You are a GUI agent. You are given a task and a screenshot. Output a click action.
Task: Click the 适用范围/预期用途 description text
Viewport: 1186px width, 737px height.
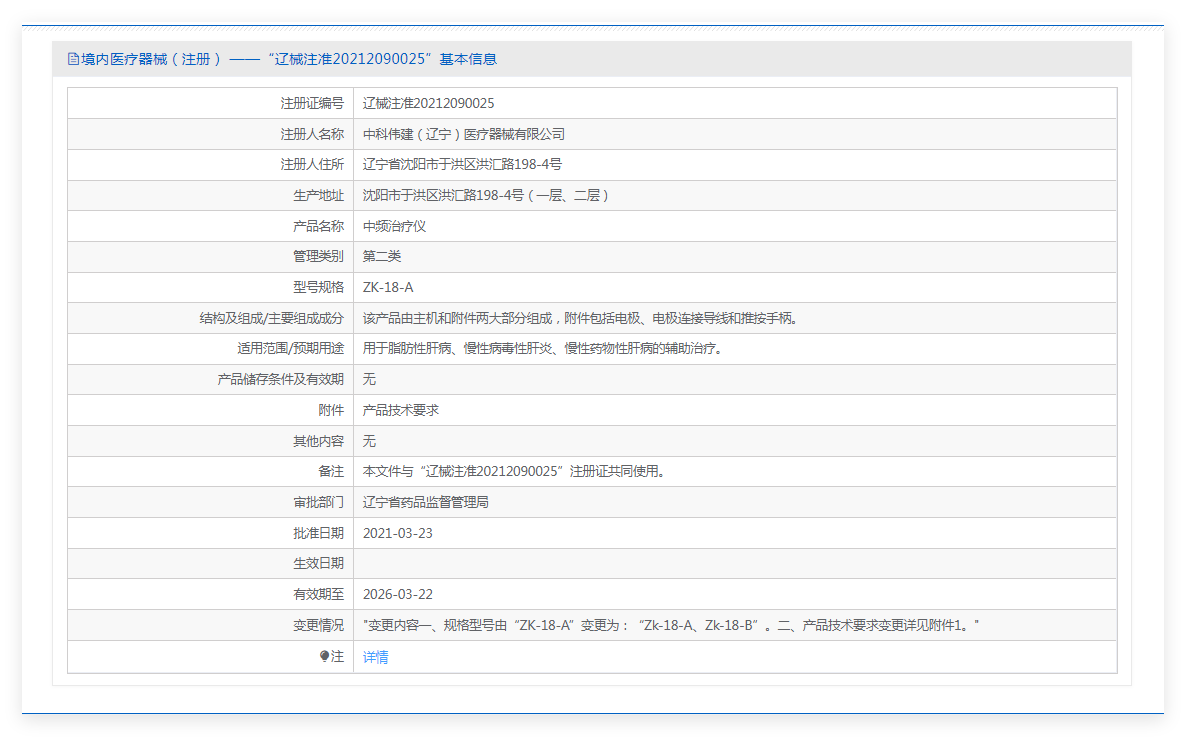point(542,348)
